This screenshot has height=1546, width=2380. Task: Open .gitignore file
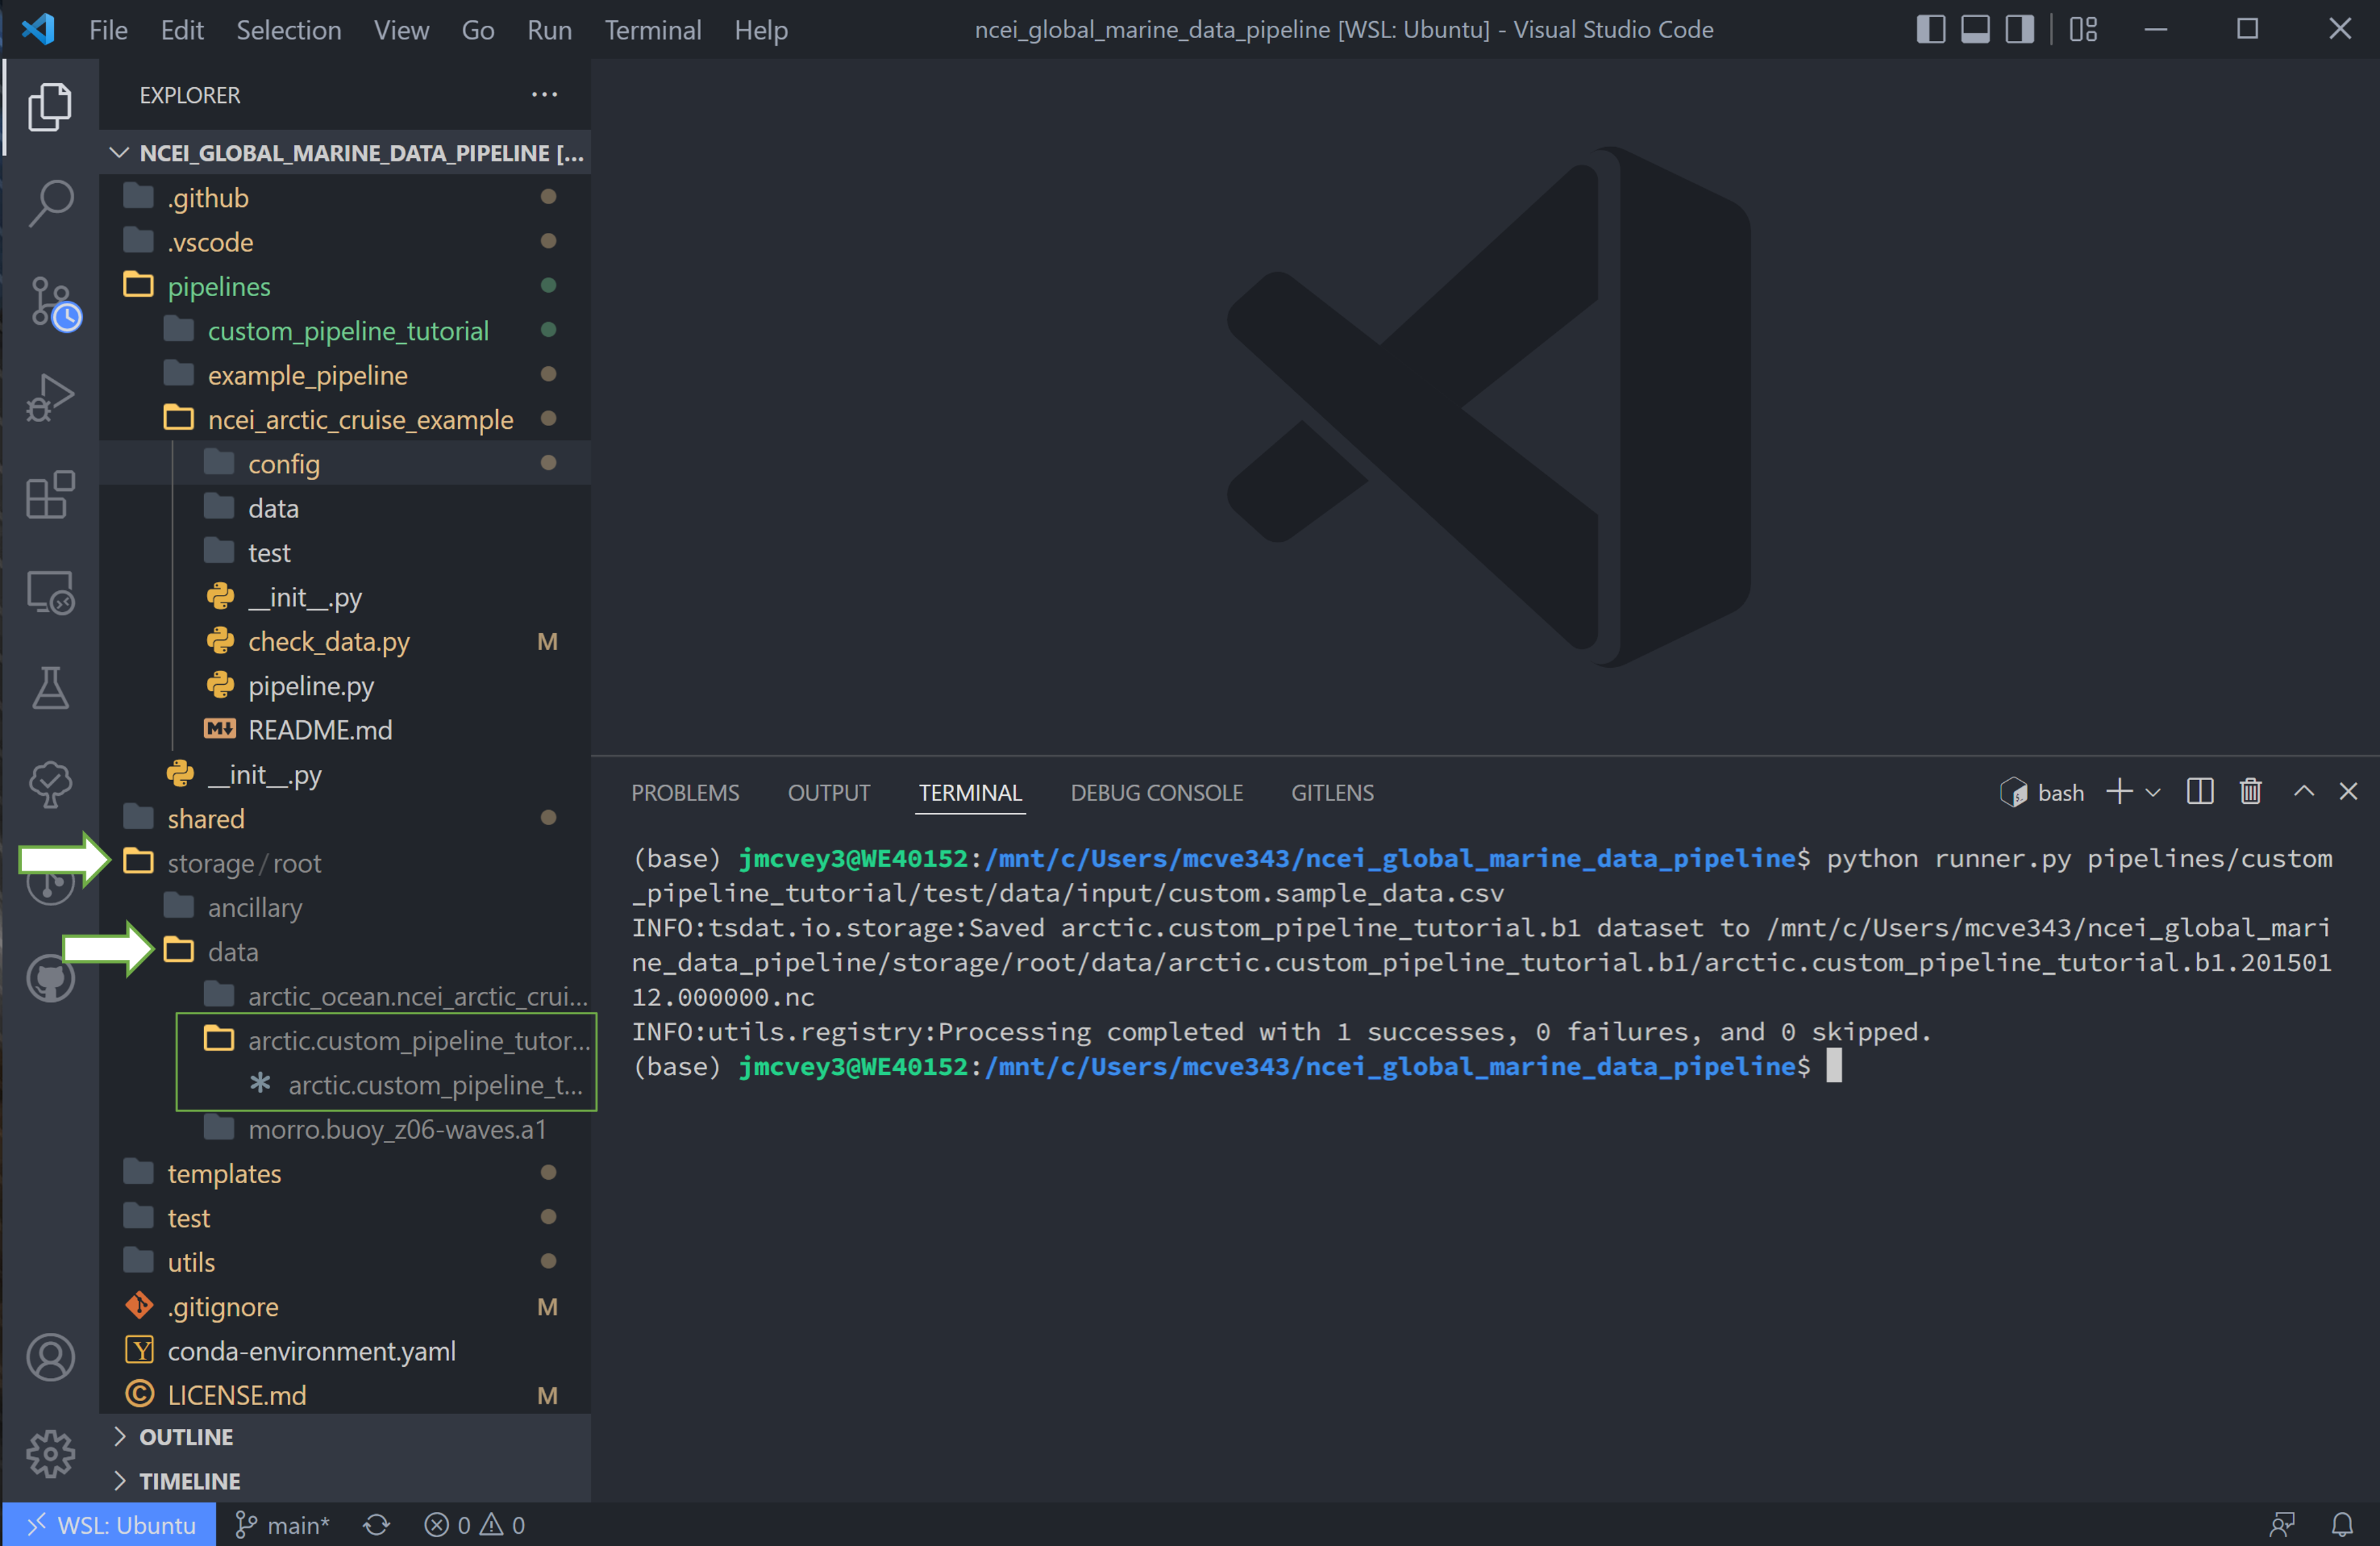click(345, 1306)
